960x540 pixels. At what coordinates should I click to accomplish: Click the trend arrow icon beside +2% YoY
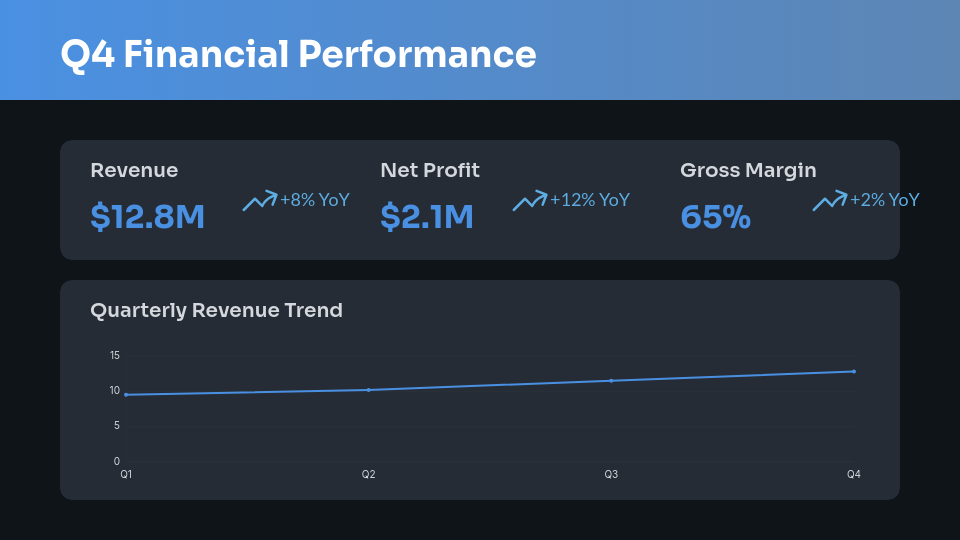pos(829,201)
